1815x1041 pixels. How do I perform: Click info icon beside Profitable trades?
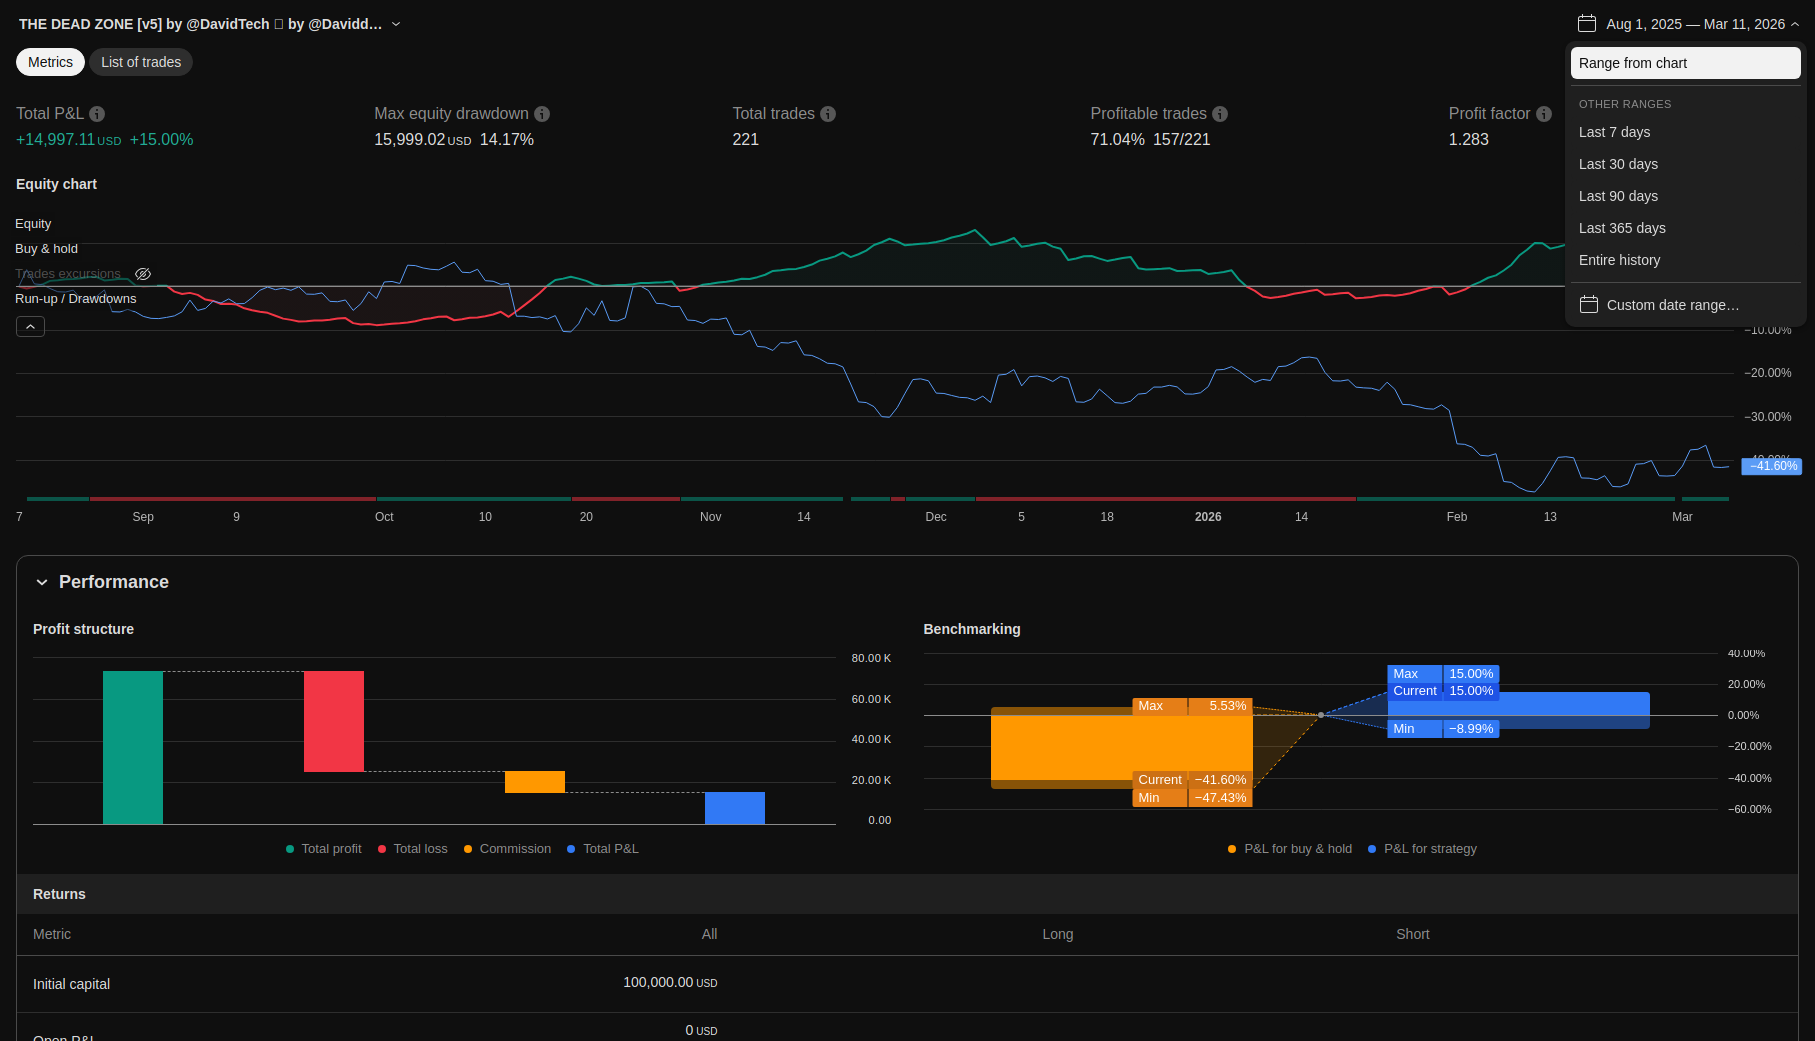1220,114
